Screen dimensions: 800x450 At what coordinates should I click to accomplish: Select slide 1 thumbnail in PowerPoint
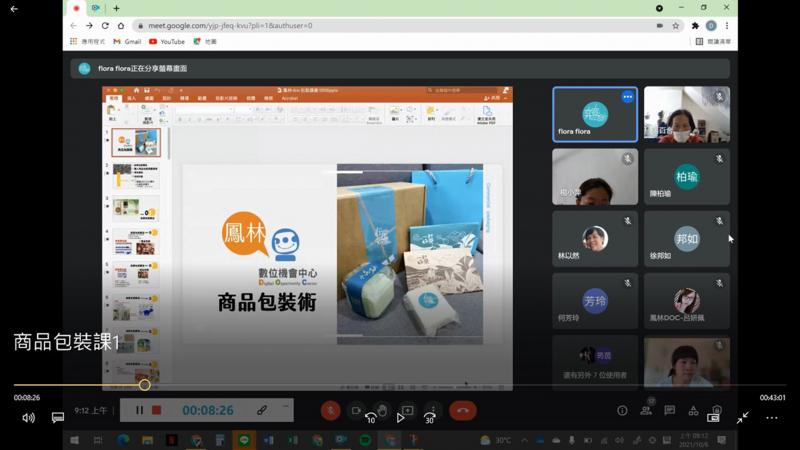click(136, 142)
